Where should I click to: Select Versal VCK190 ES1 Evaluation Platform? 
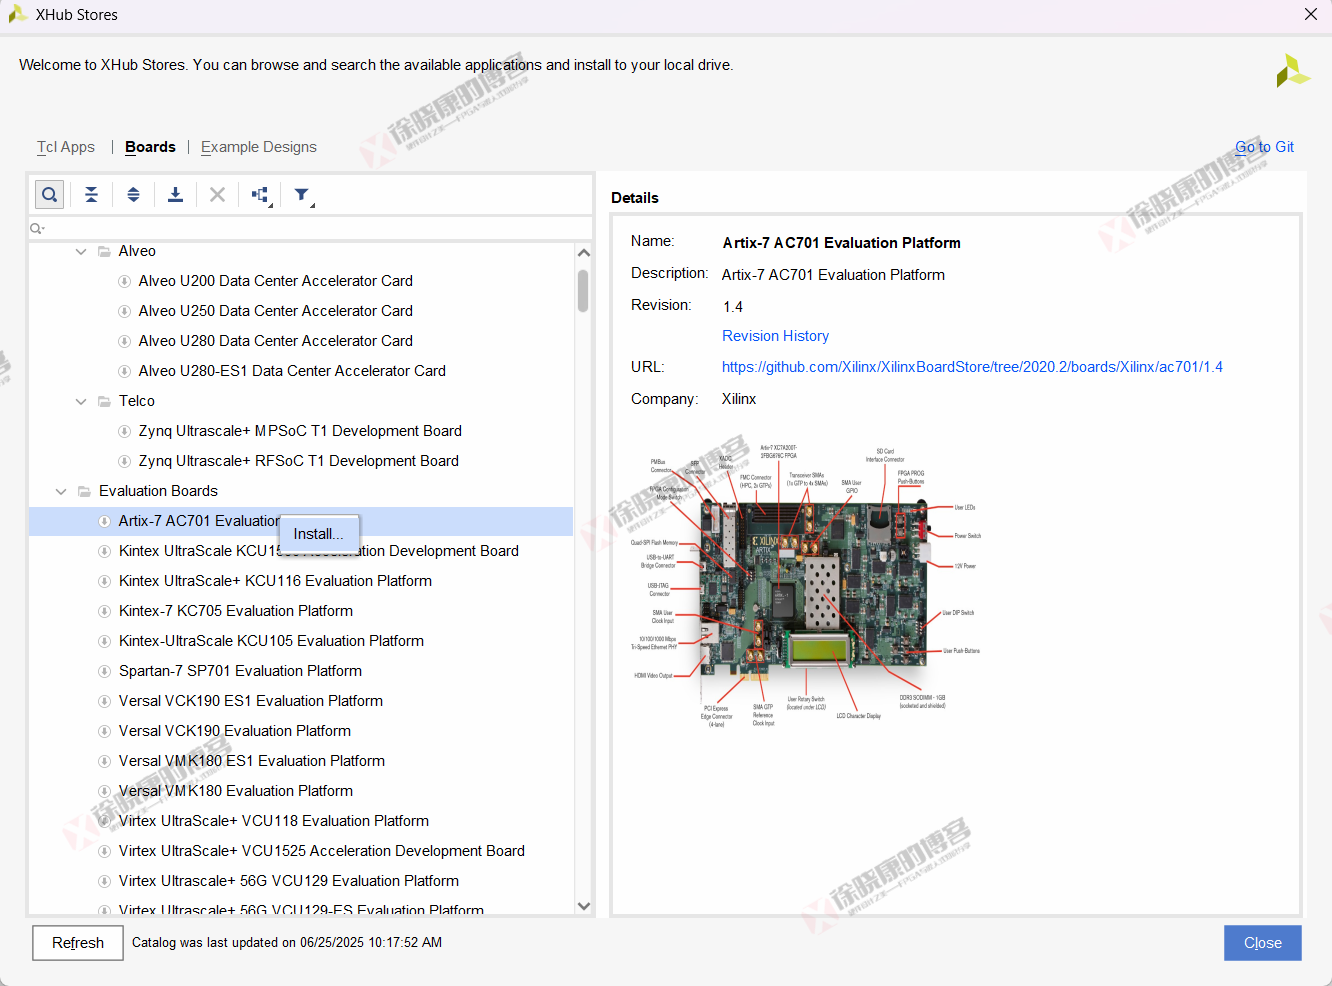251,701
